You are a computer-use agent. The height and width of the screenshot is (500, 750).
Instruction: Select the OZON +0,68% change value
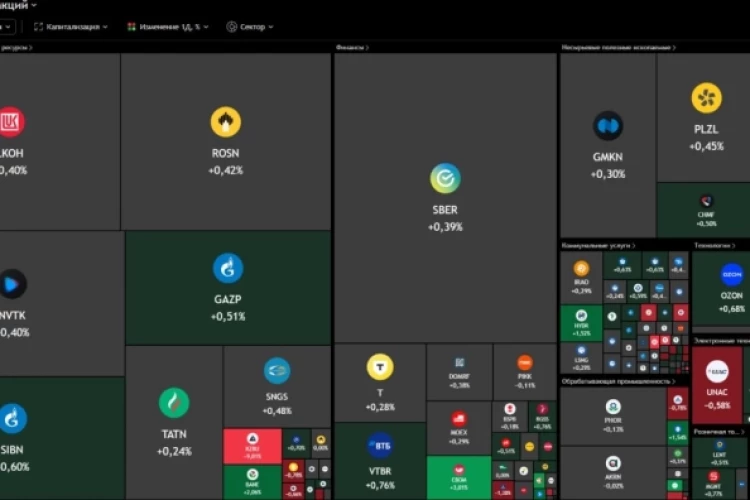(732, 309)
